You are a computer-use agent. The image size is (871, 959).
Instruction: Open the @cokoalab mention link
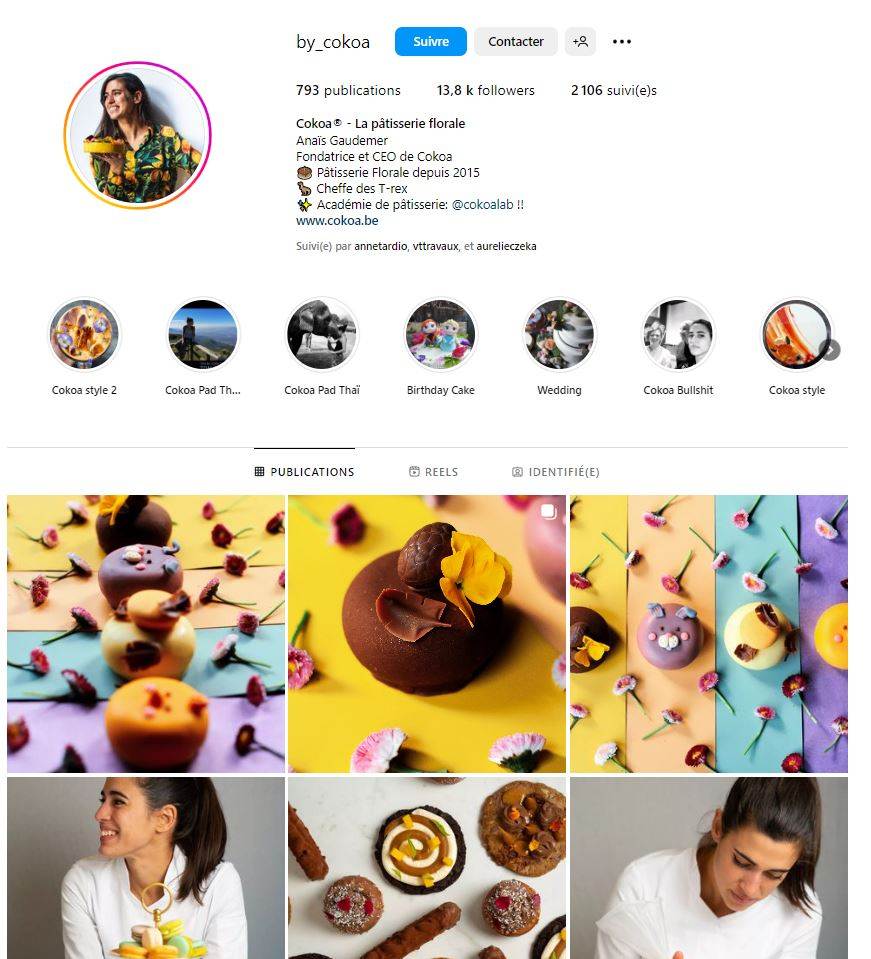coord(482,205)
